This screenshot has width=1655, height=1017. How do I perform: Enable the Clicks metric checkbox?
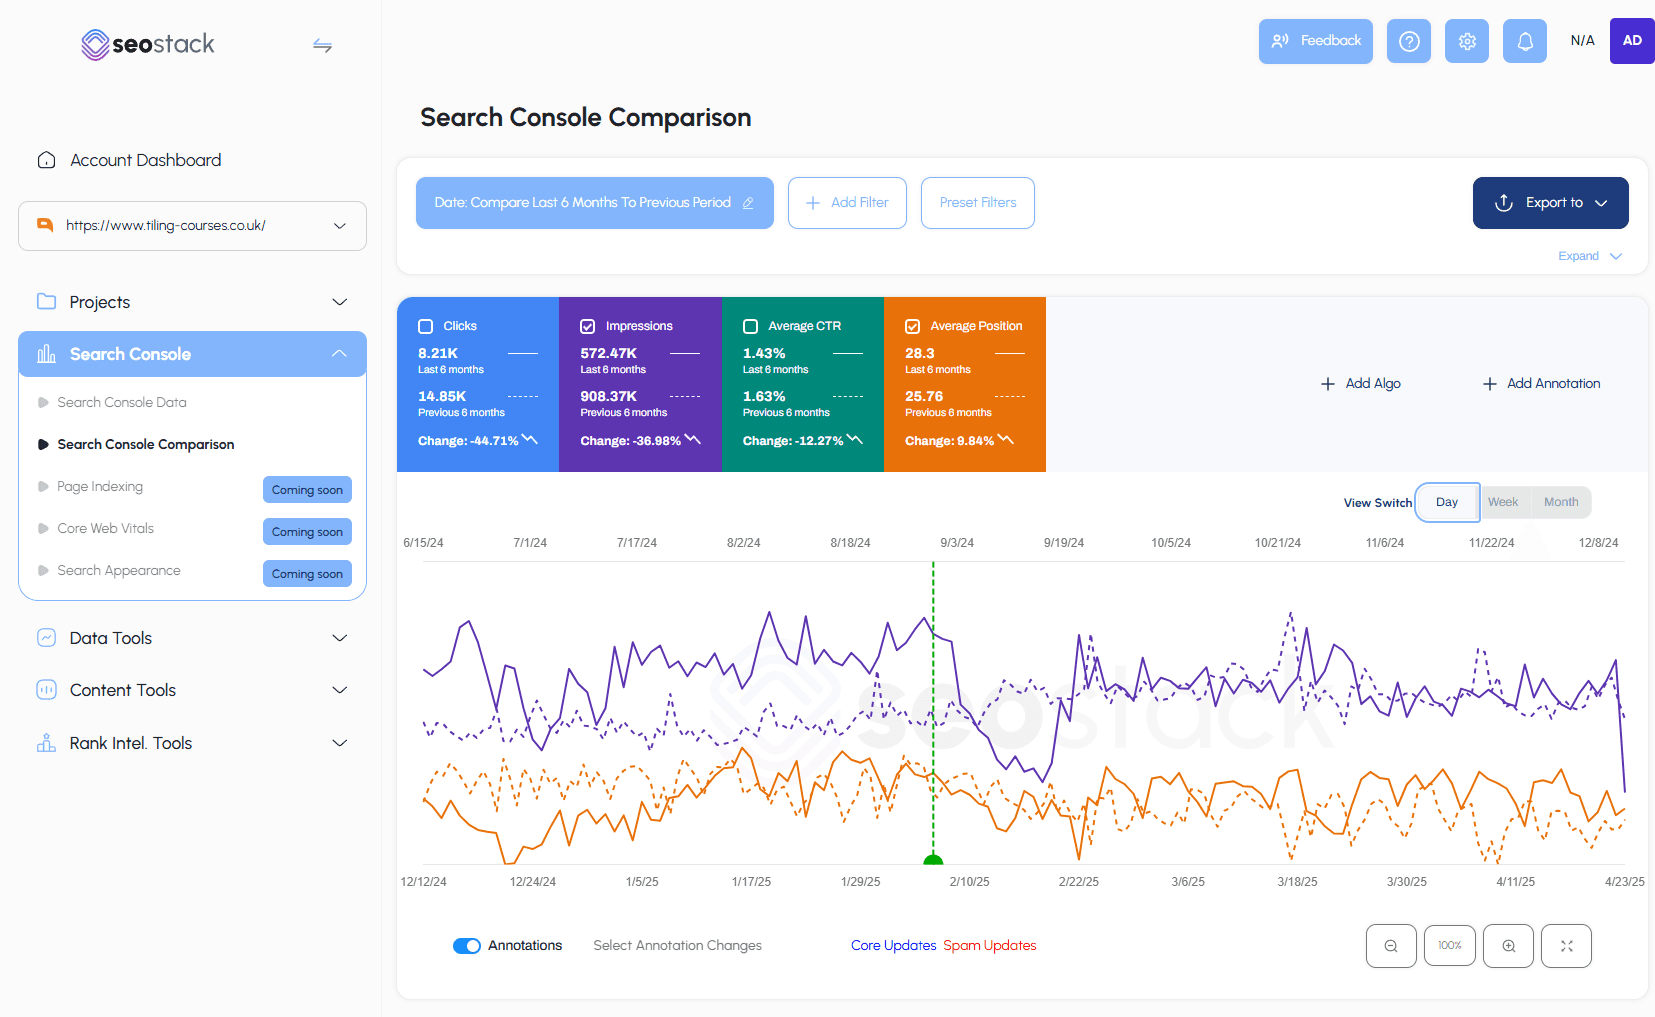(425, 325)
